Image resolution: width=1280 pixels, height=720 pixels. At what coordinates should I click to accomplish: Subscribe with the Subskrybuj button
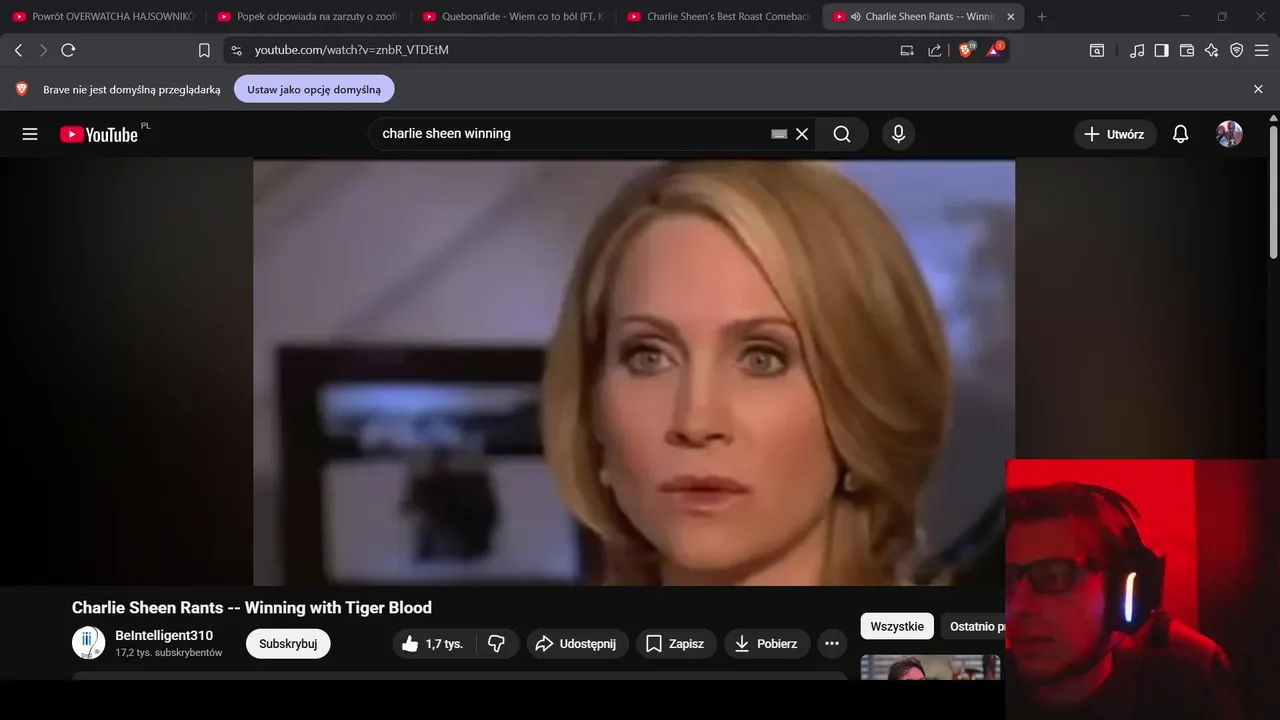tap(288, 644)
